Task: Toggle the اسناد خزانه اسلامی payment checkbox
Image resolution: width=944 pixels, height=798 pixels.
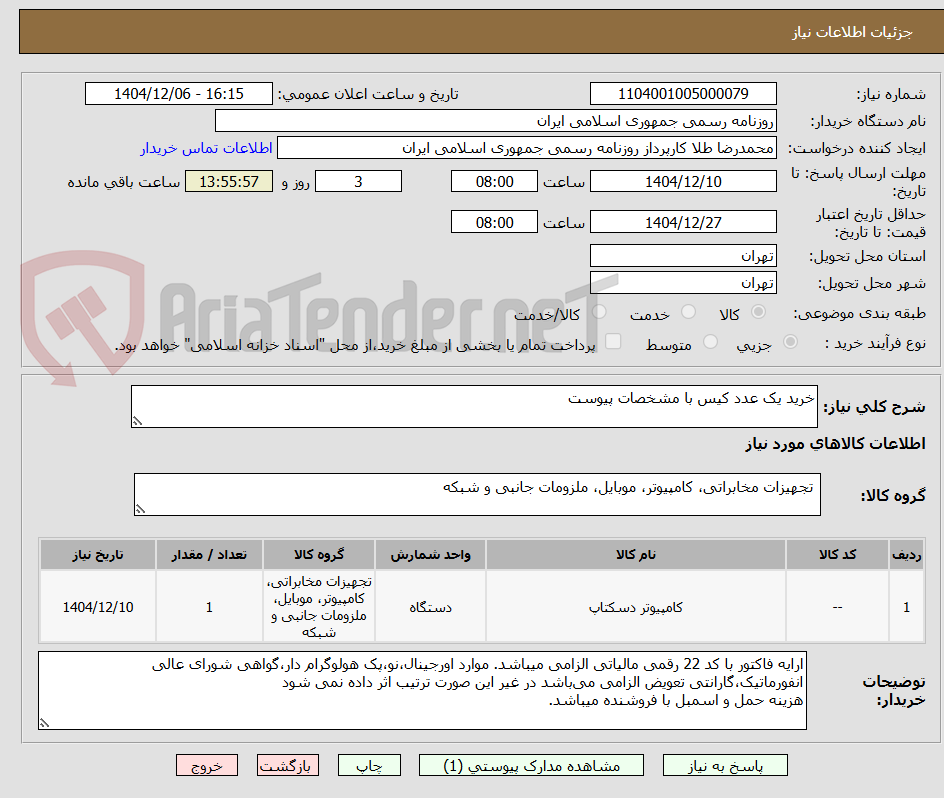Action: click(613, 341)
